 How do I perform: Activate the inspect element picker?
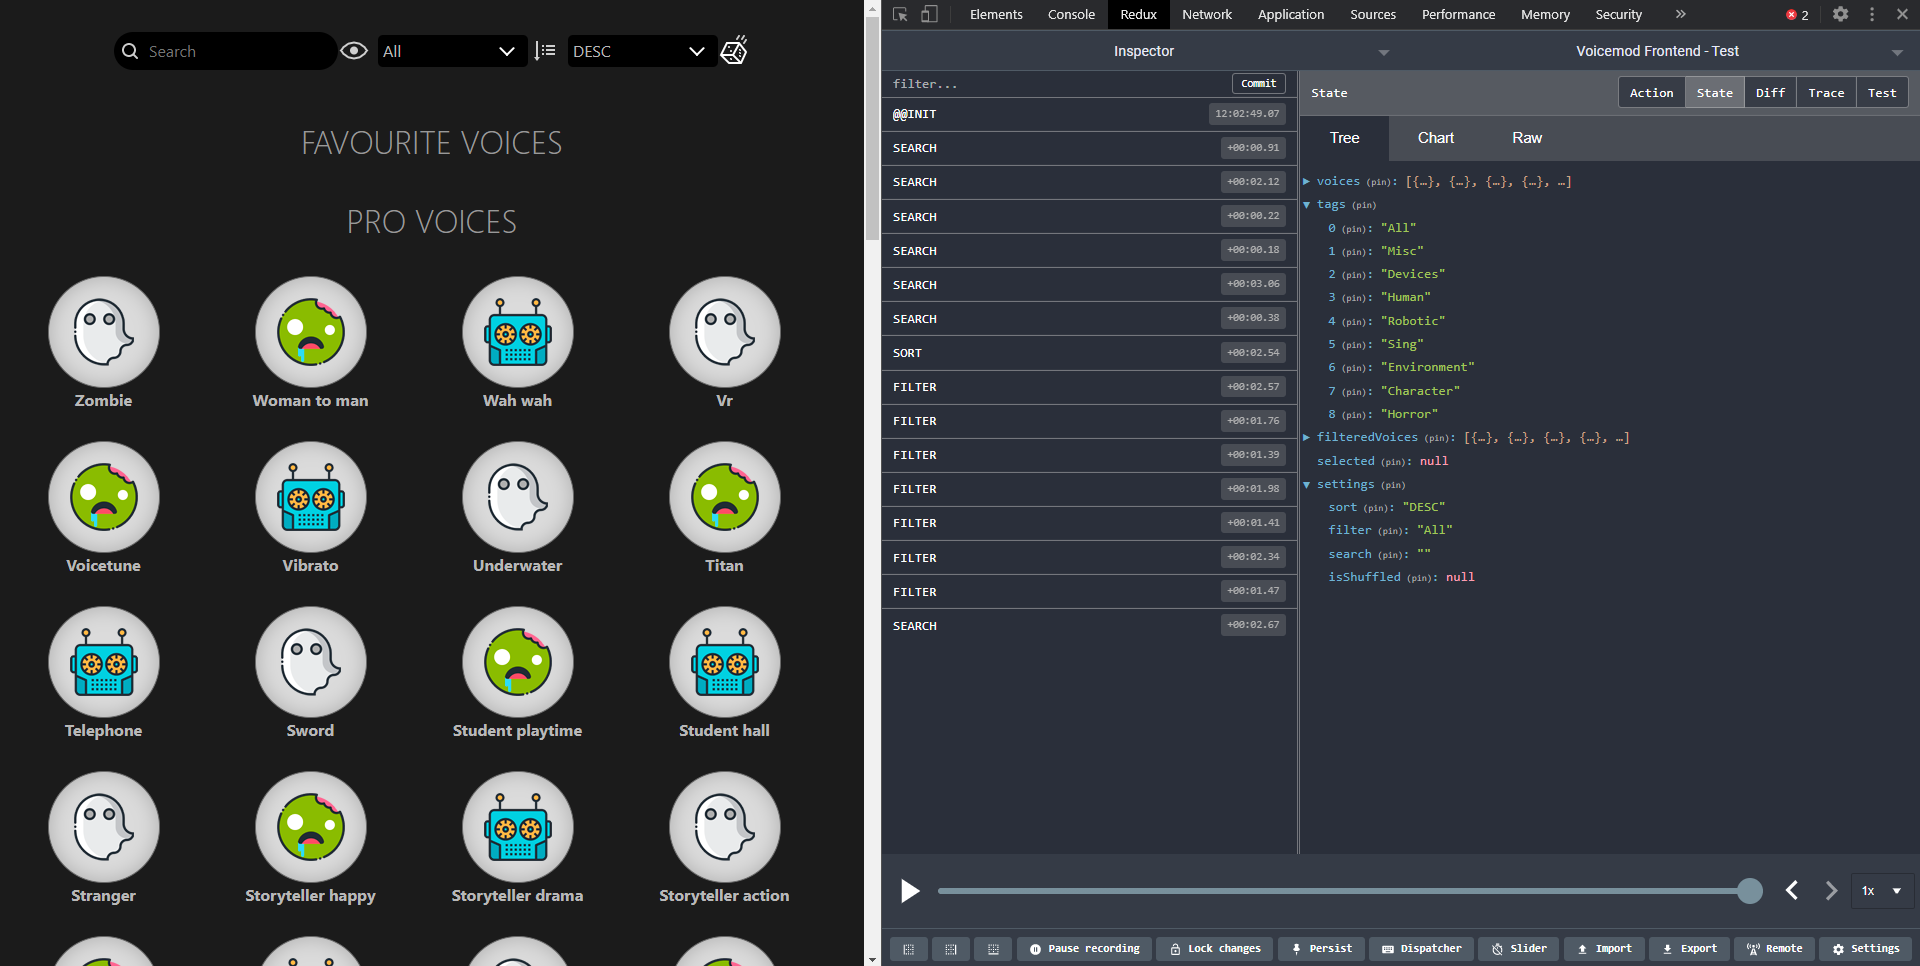coord(900,14)
